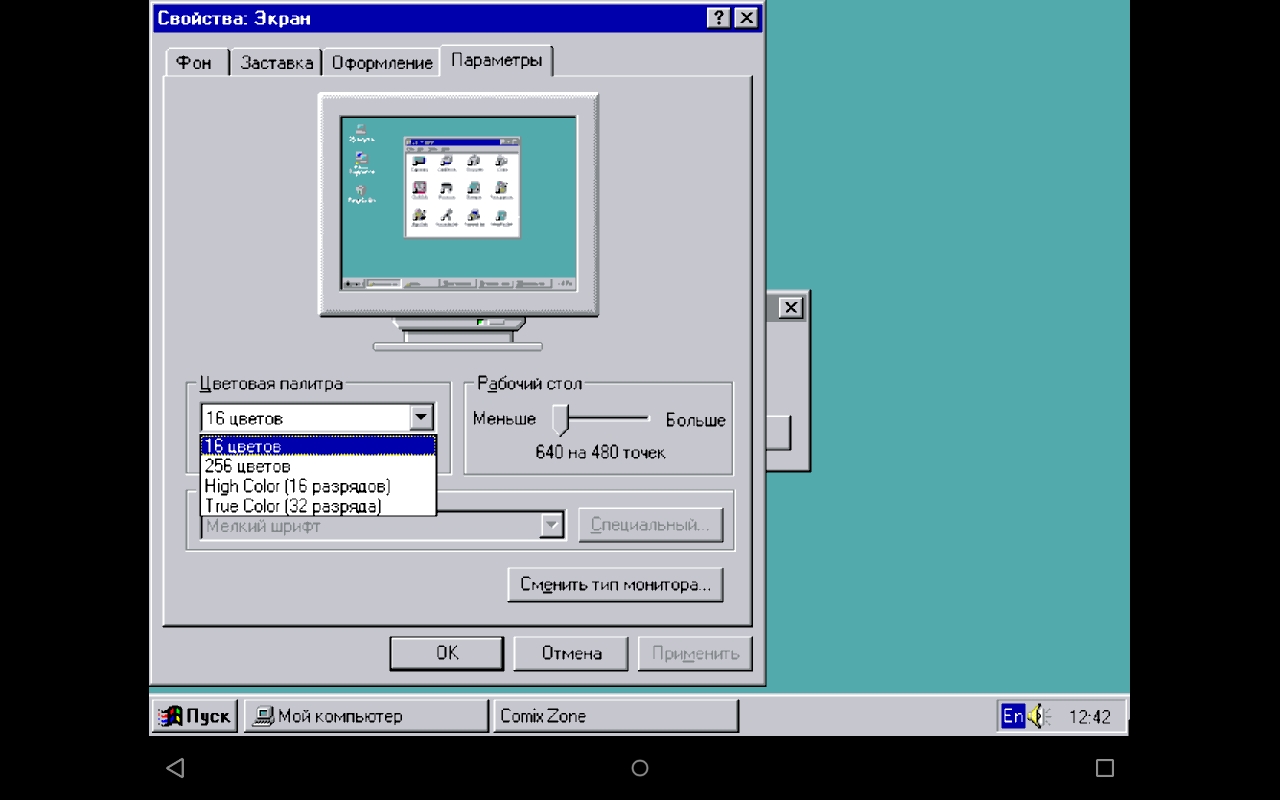1280x800 pixels.
Task: Open the Пуск start menu
Action: tap(195, 716)
